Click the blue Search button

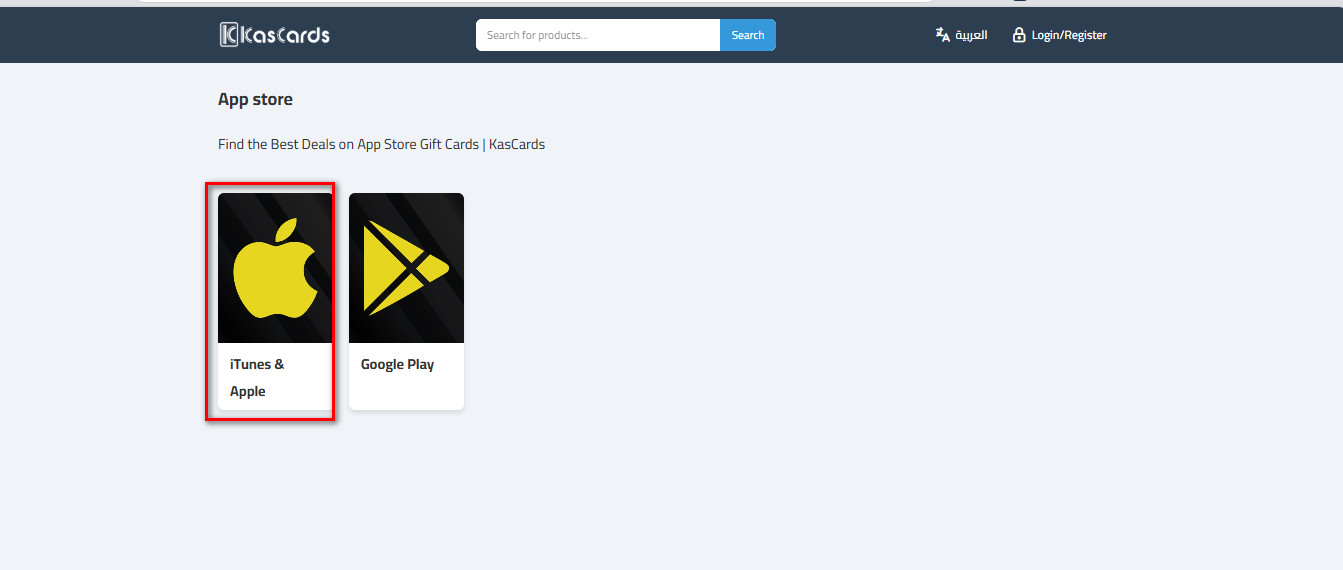[x=748, y=35]
